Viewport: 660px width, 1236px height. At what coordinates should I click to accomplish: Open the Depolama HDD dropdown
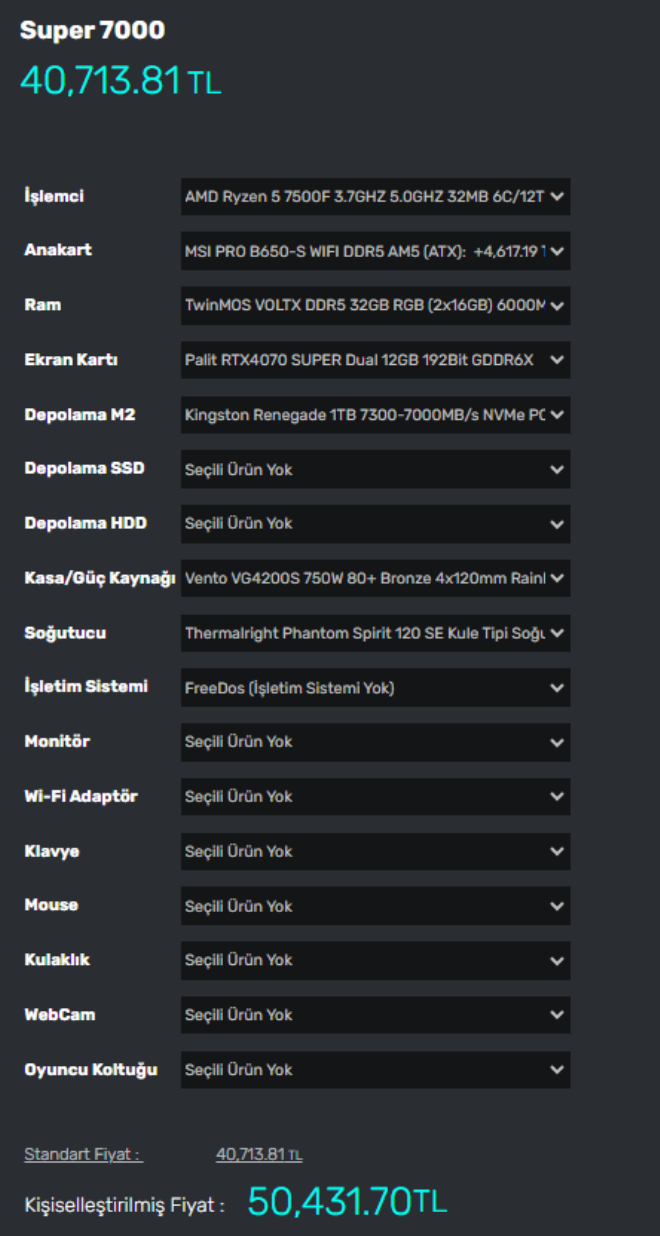[x=375, y=524]
